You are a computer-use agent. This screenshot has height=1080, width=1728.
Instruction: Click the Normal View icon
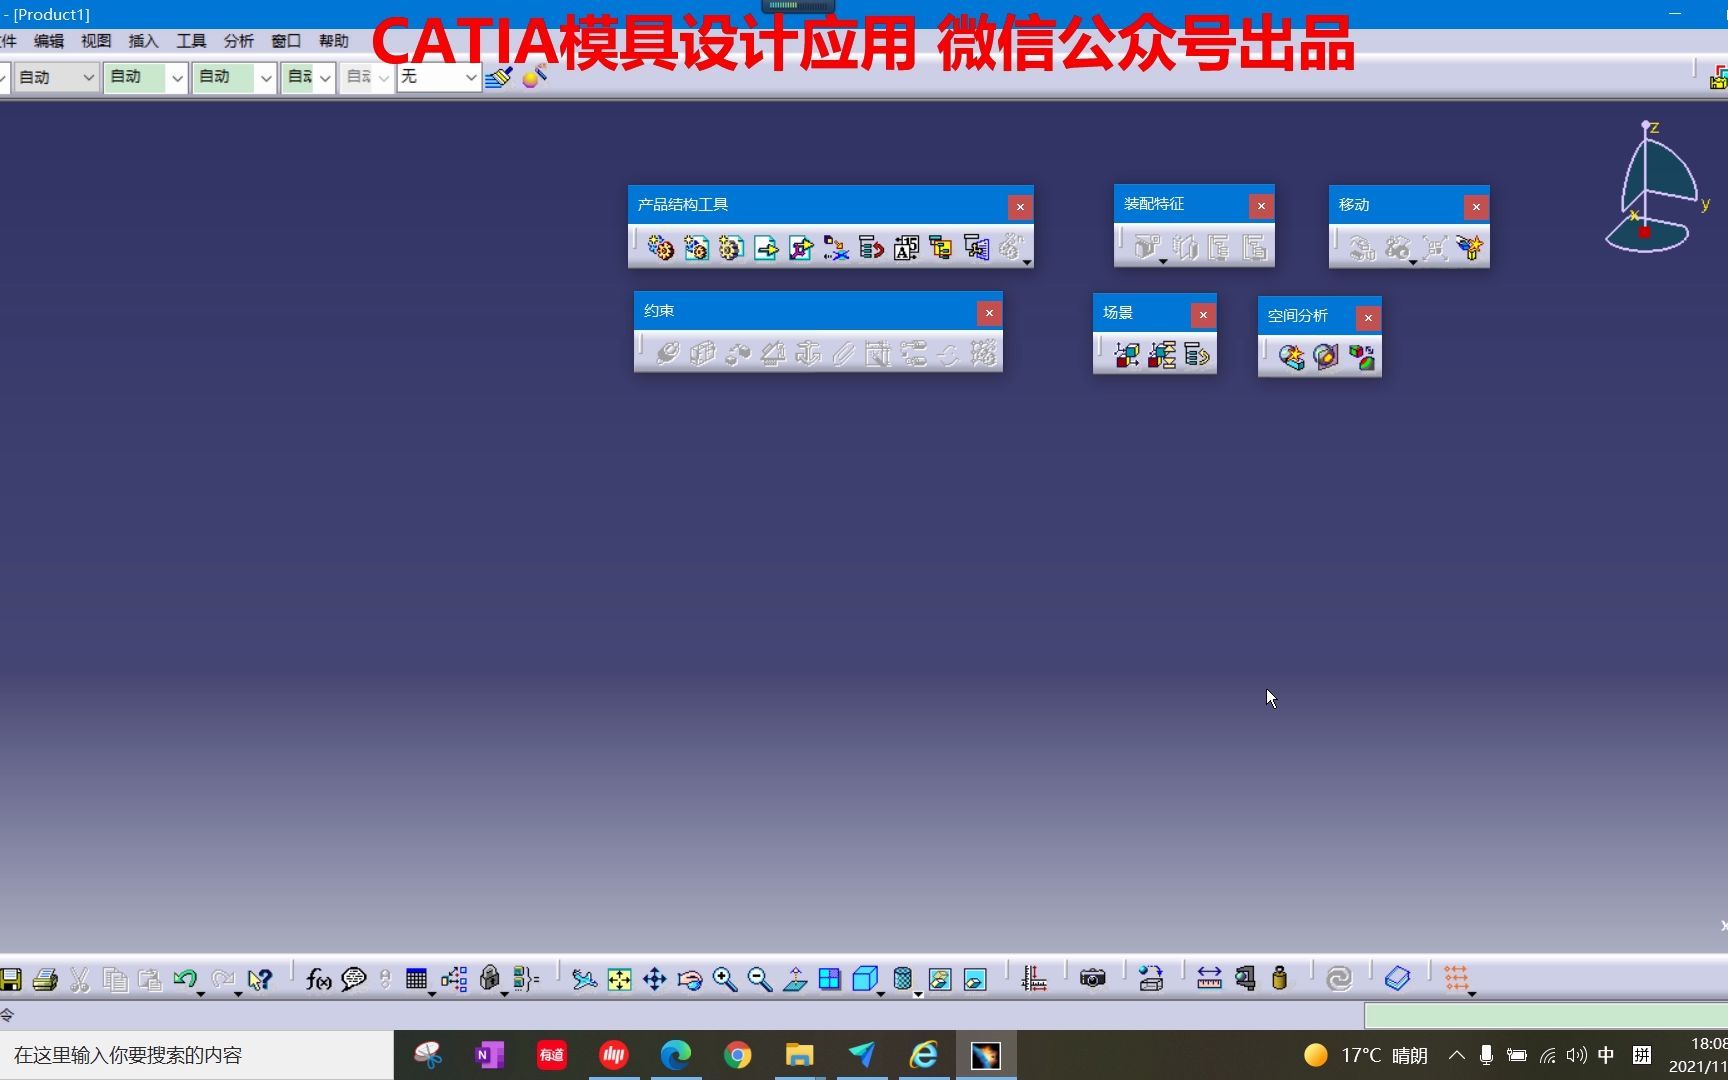tap(794, 979)
